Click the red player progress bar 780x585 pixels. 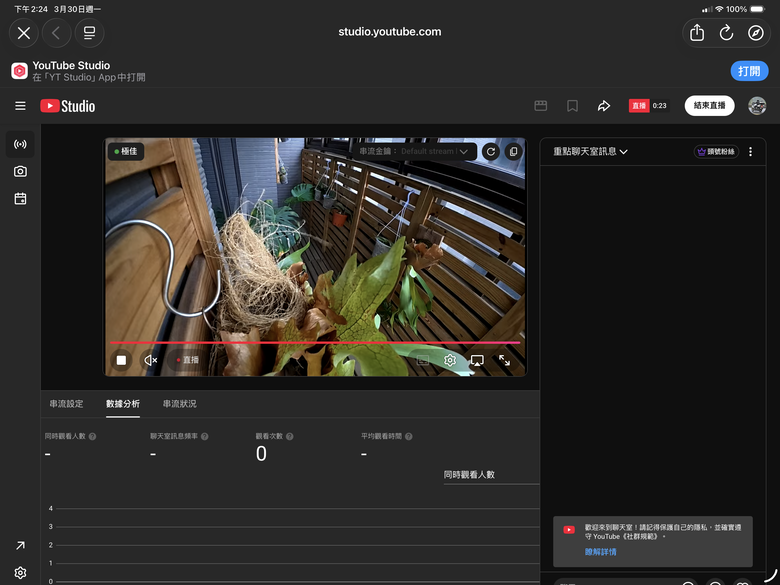[315, 343]
